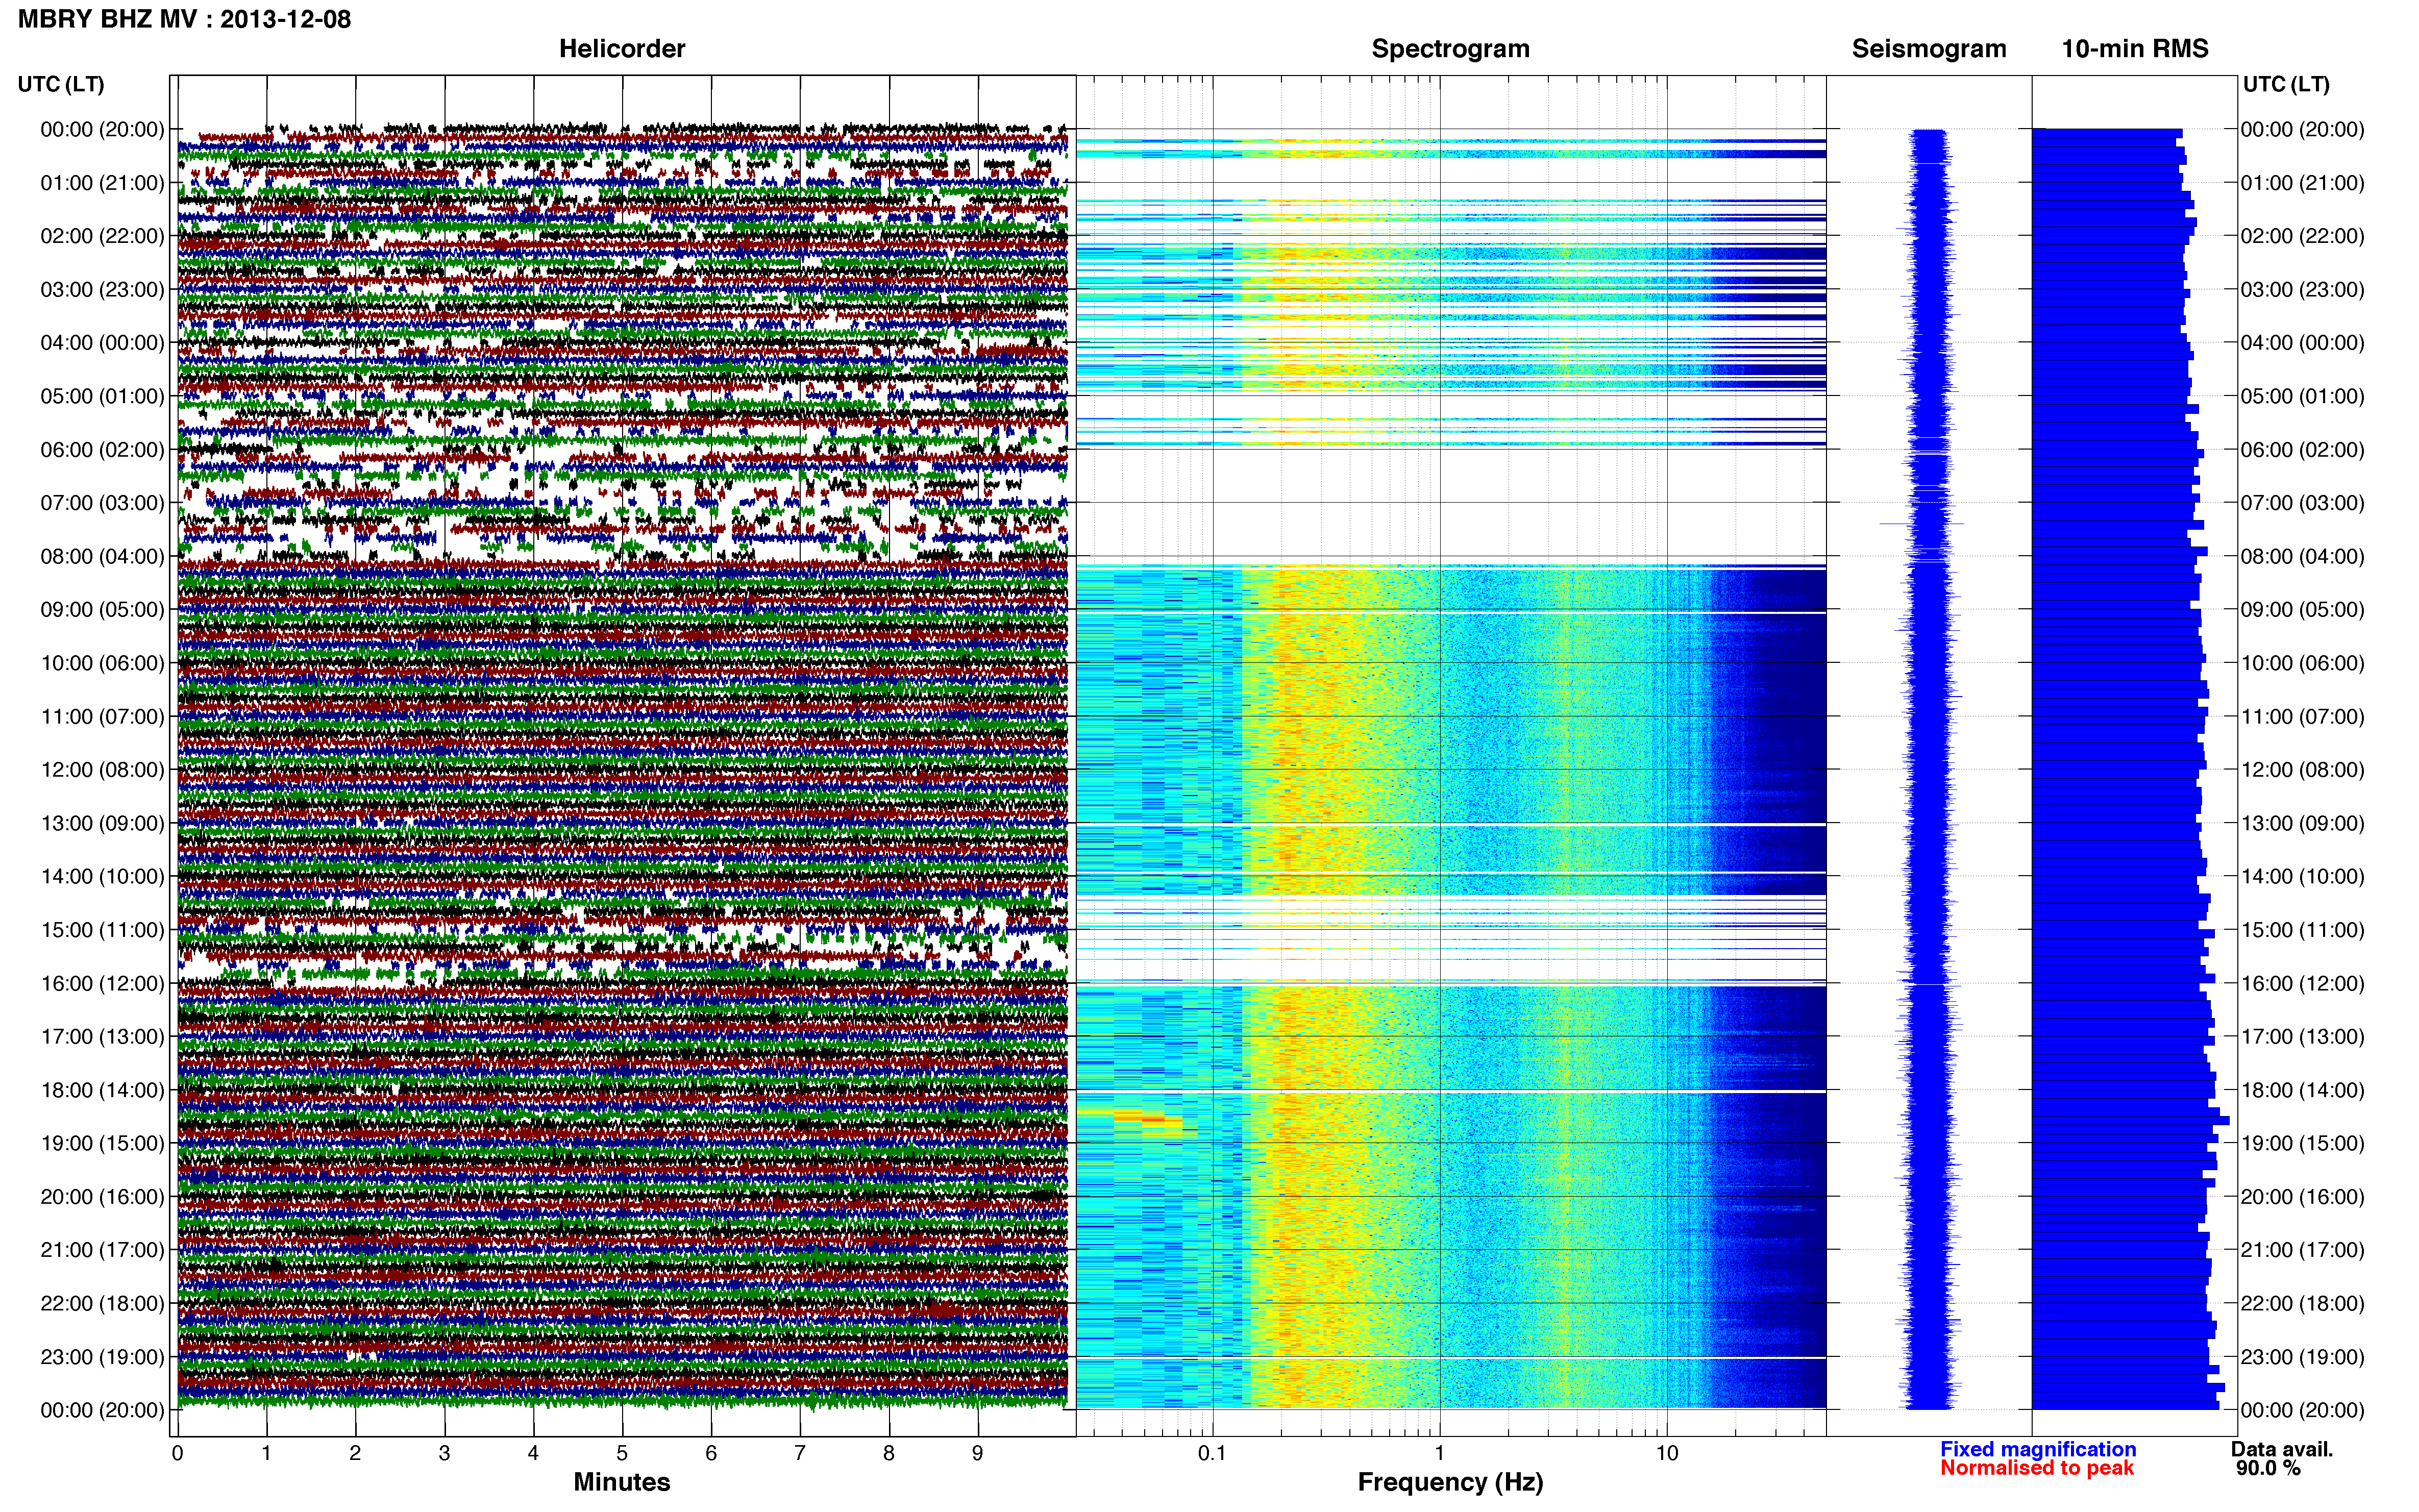
Task: Click the blue seismogram trace
Action: 1929,768
